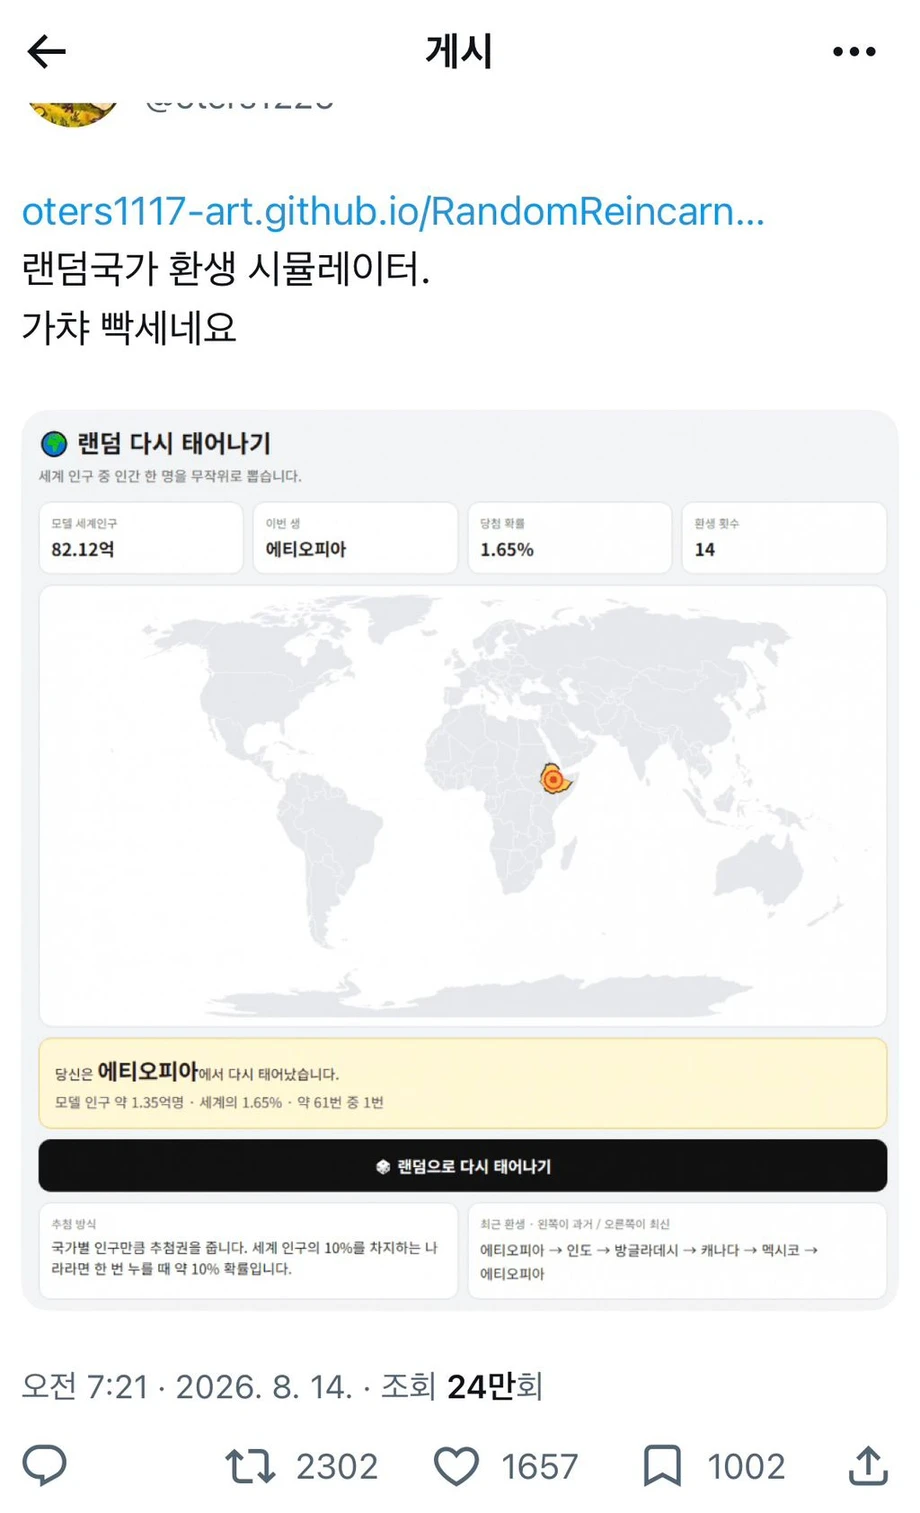View the 조회 24만회 view count
The image size is (920, 1513).
pos(462,1386)
